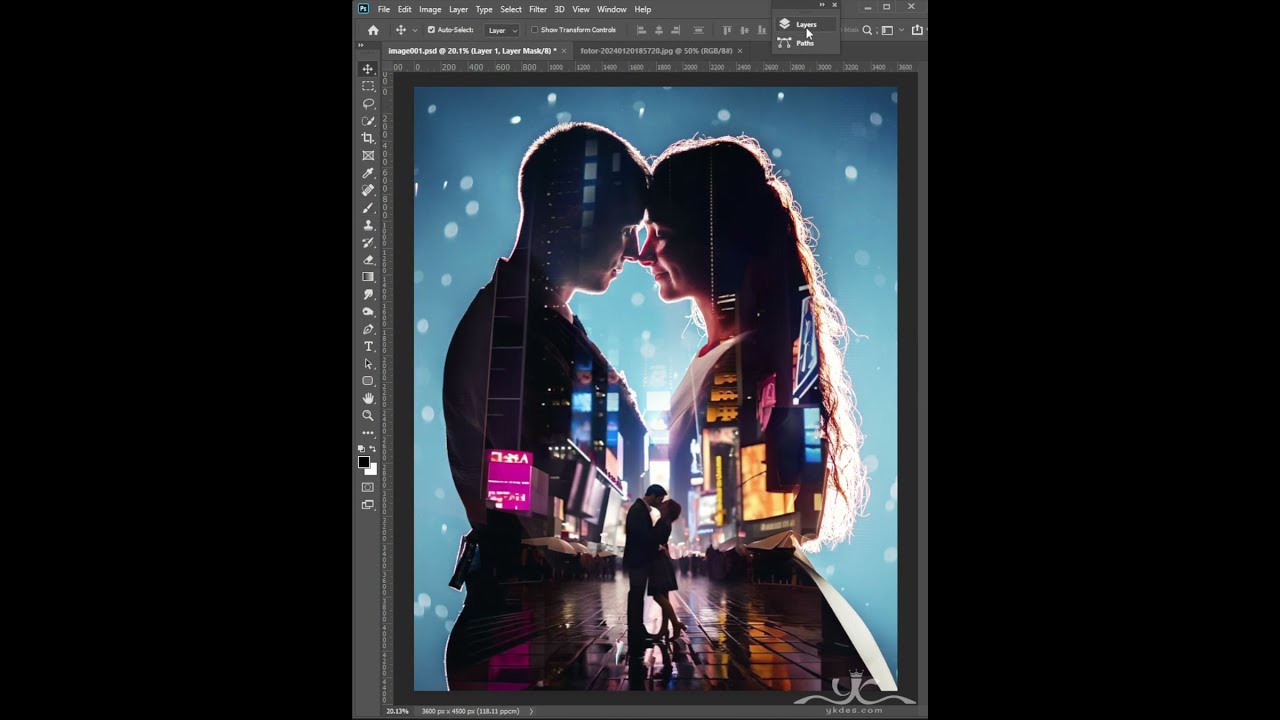The image size is (1280, 720).
Task: Click align left edges icon
Action: point(641,30)
